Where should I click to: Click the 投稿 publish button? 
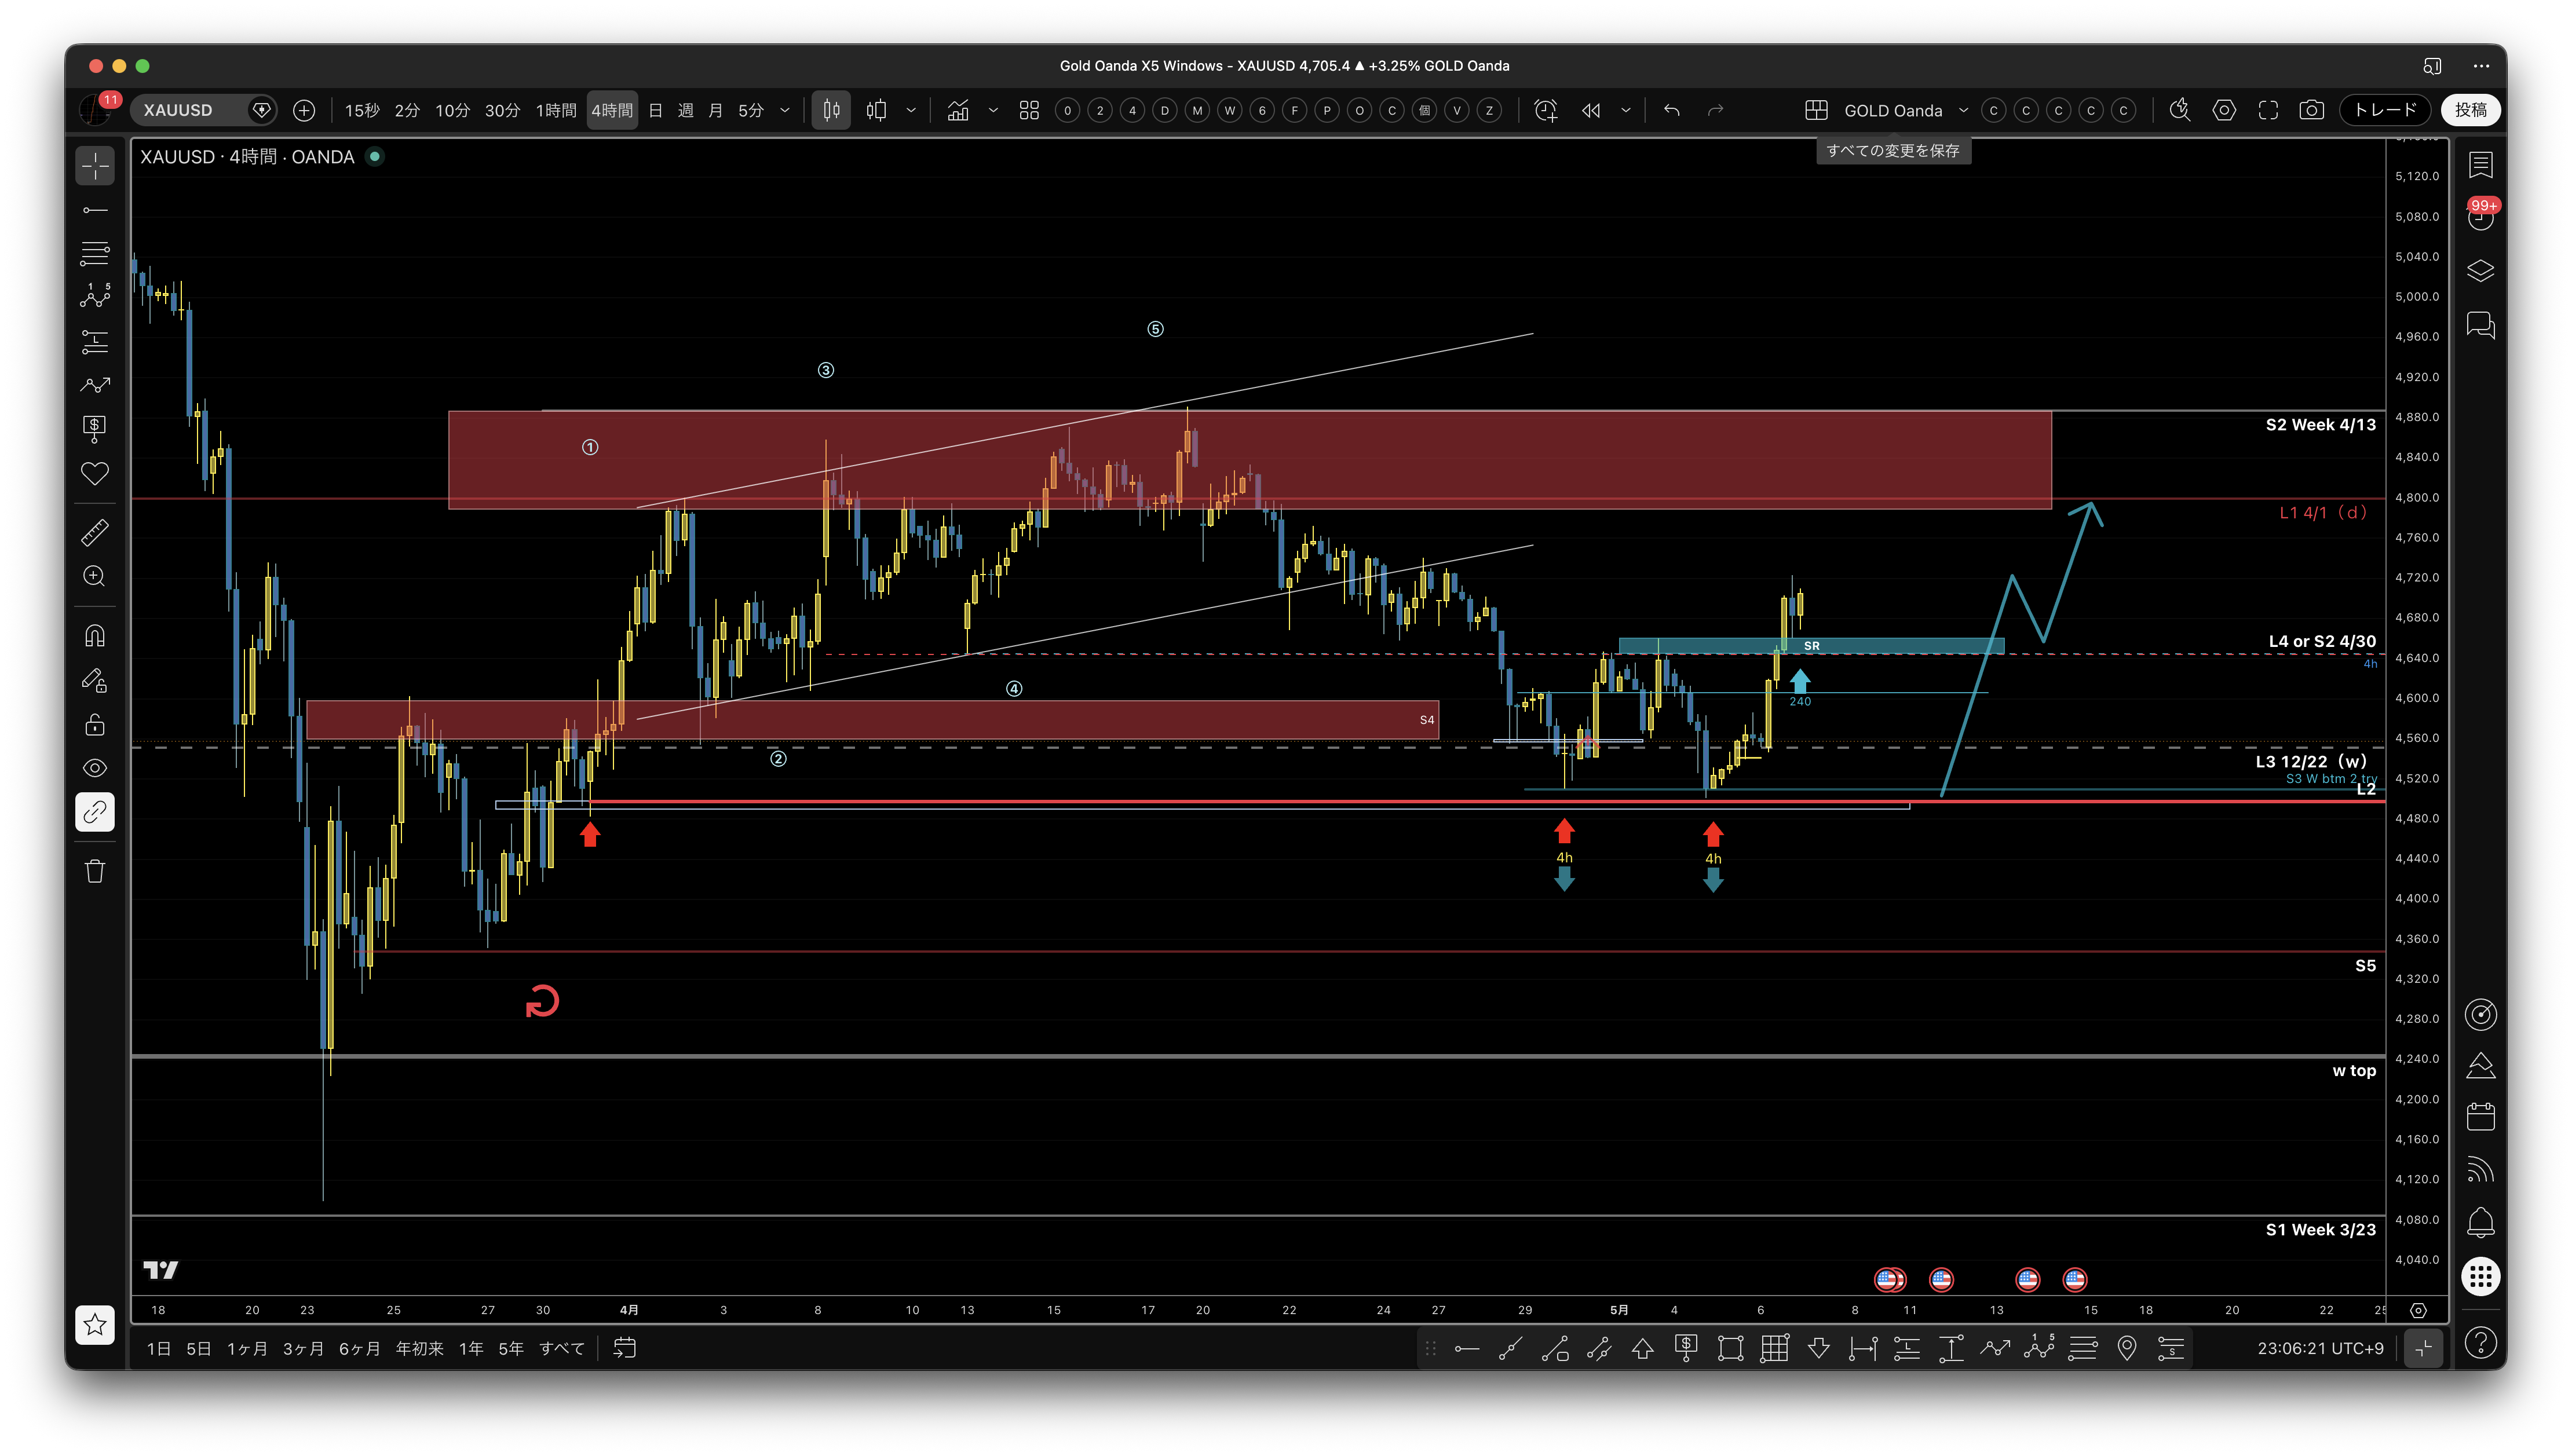2471,110
